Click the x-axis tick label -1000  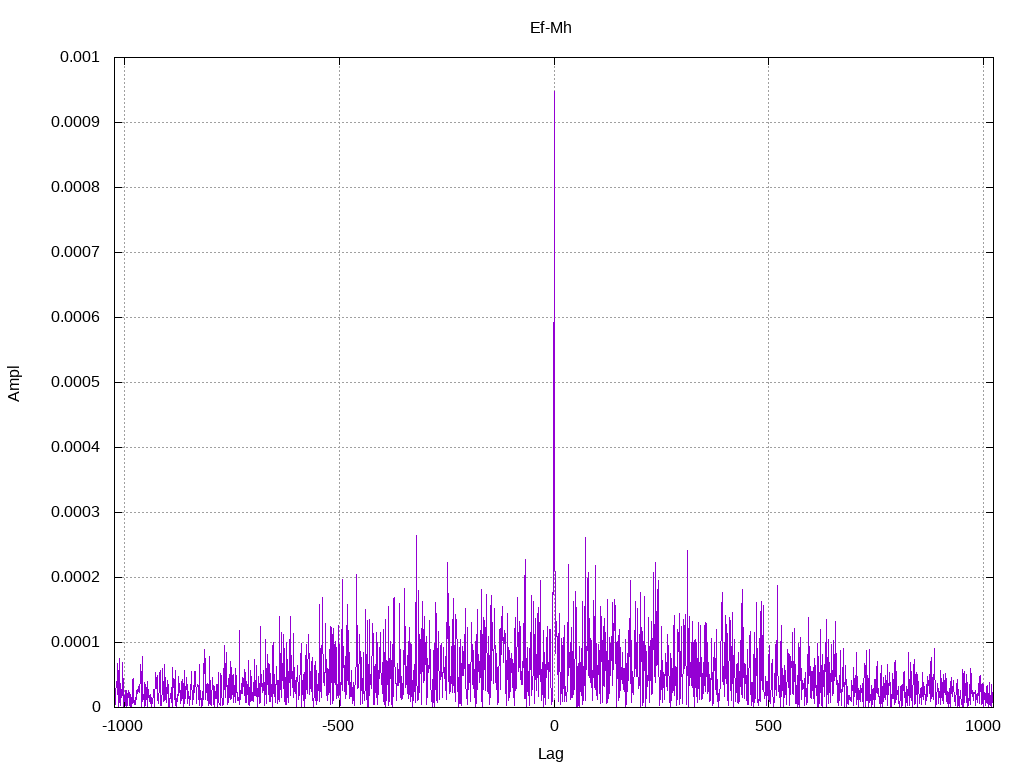click(x=122, y=726)
